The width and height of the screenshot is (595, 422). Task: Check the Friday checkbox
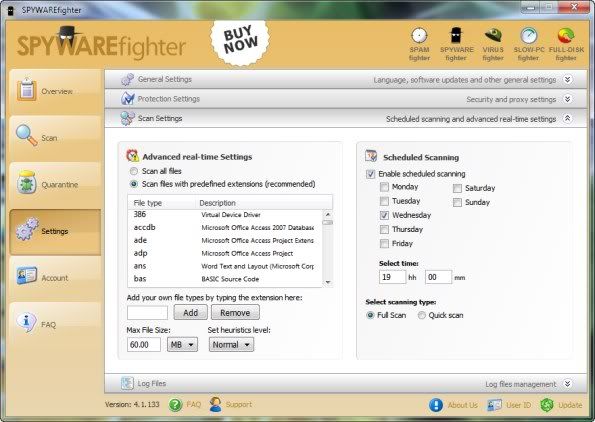point(384,244)
